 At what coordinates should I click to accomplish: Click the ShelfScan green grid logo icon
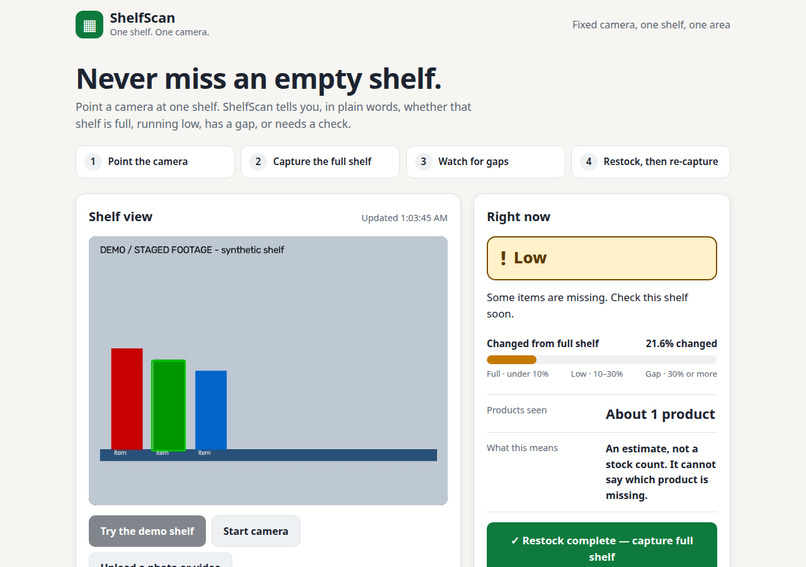click(x=89, y=25)
